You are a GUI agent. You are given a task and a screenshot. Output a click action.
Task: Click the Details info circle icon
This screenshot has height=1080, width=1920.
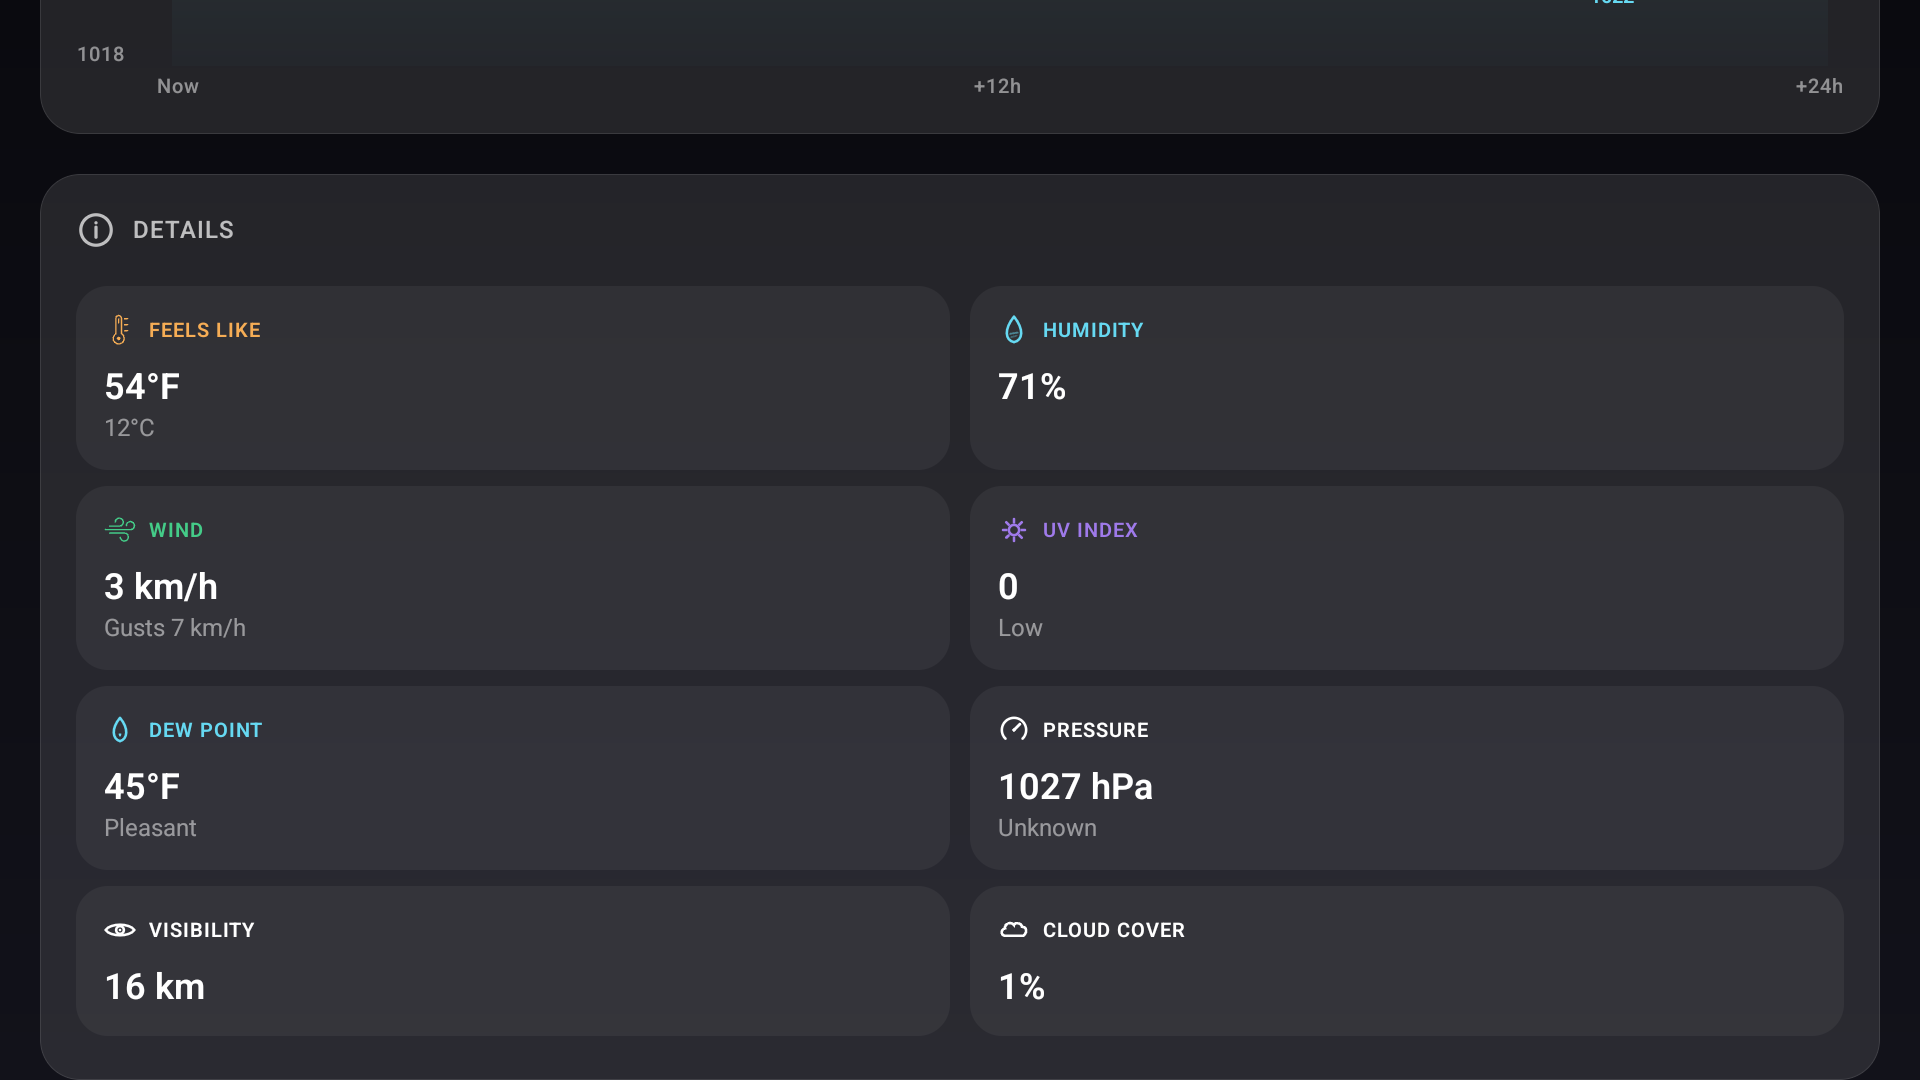click(x=96, y=230)
